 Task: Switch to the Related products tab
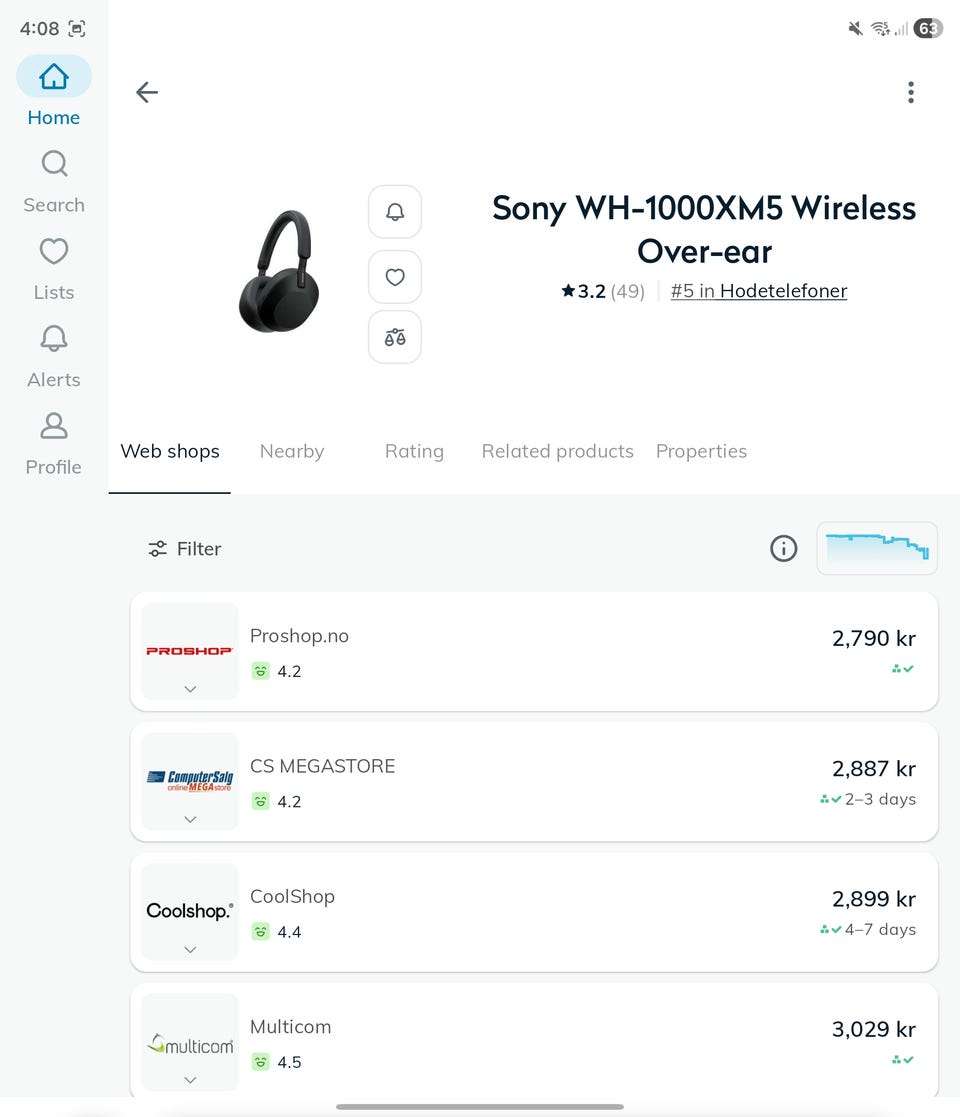pos(557,451)
